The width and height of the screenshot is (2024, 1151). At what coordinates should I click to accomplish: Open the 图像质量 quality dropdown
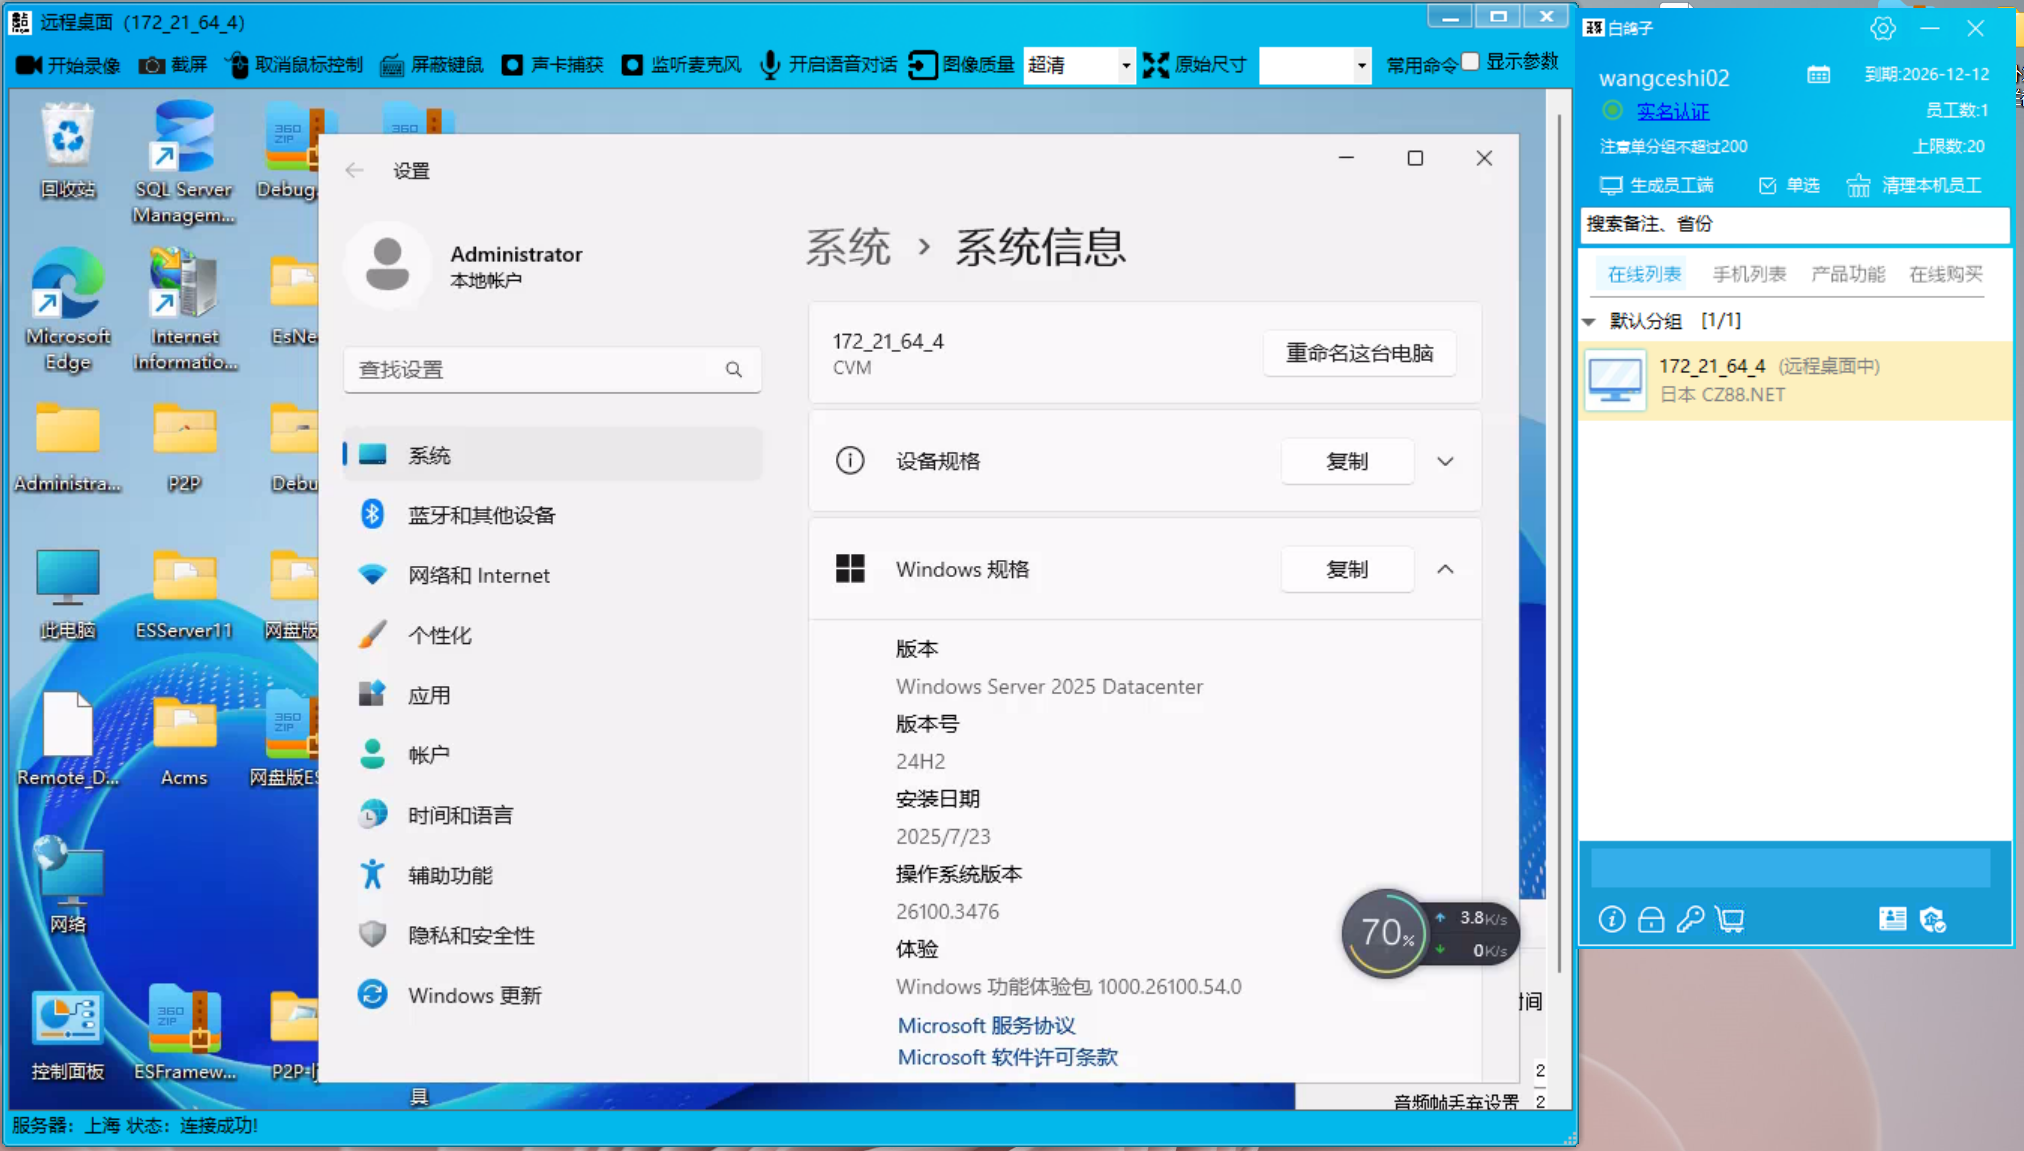(x=1125, y=65)
